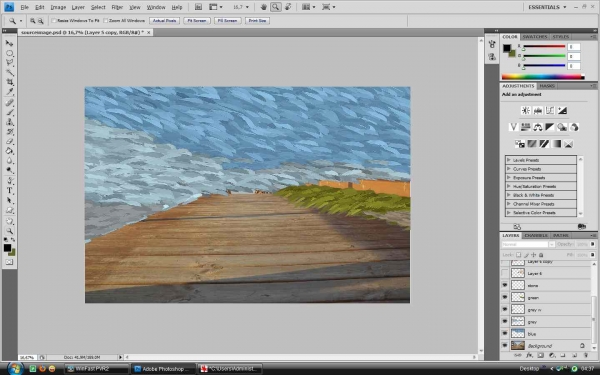Select the Move tool
Viewport: 600px width, 375px height.
9,43
